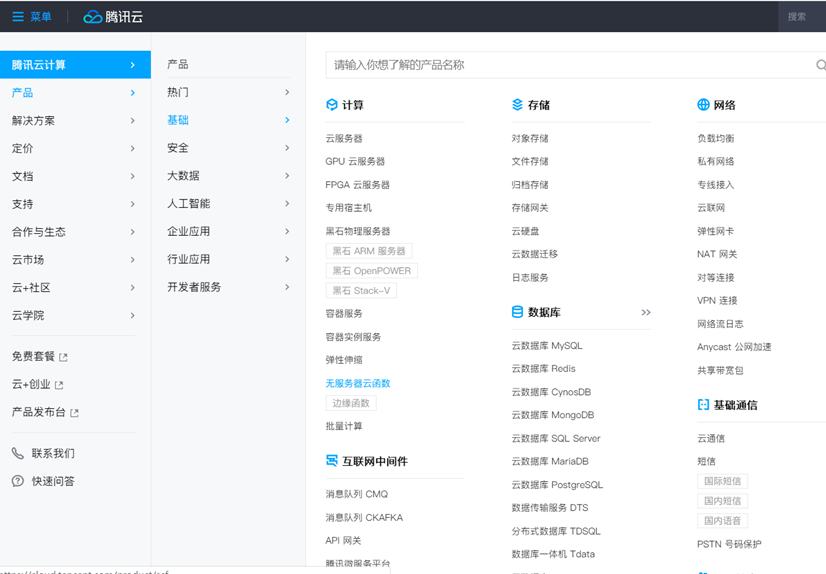This screenshot has height=574, width=826.
Task: Open 云数据库 Redis link
Action: [543, 369]
